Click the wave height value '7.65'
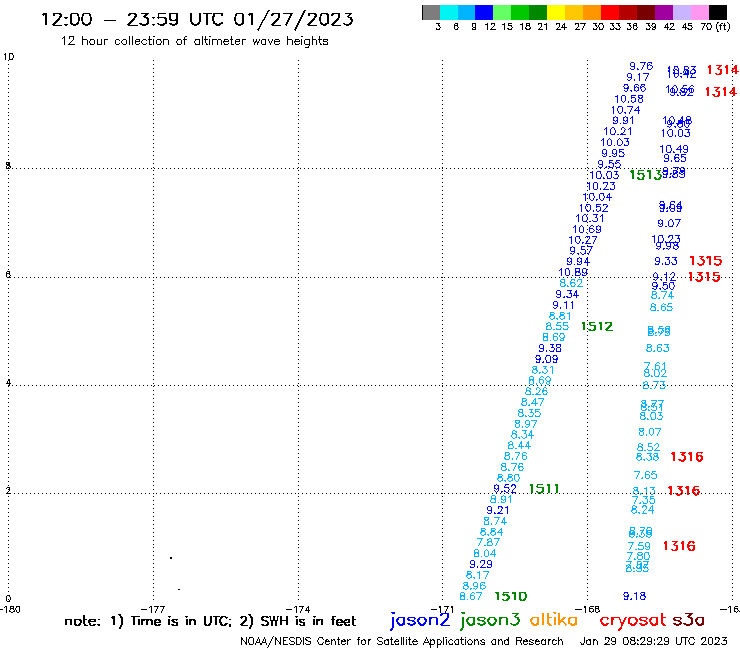The image size is (740, 650). point(646,475)
